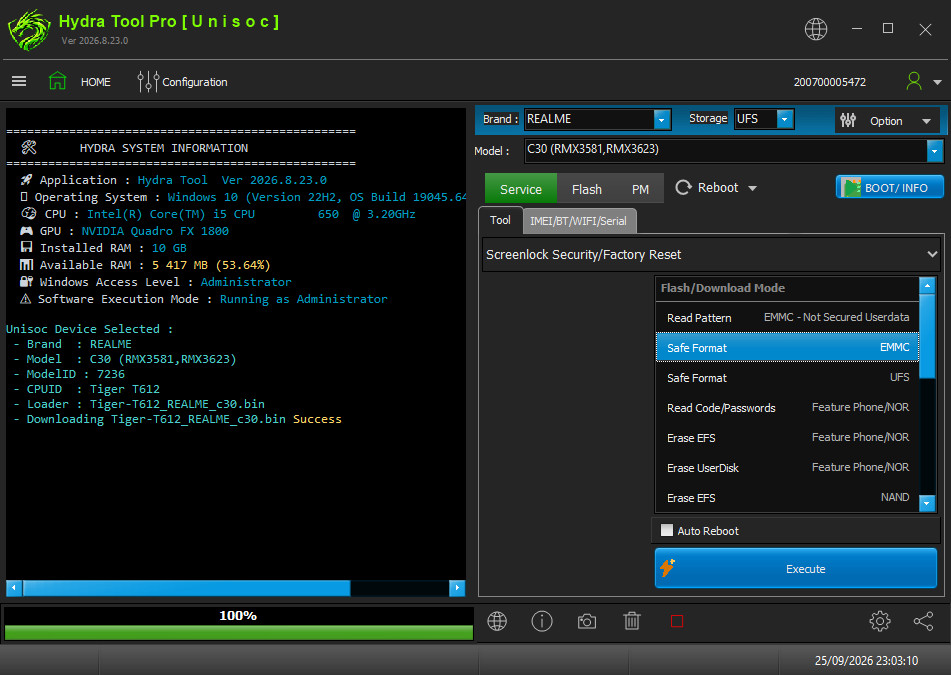Click the bottom toolbar globe icon
Screen dimensions: 951x675
(497, 621)
